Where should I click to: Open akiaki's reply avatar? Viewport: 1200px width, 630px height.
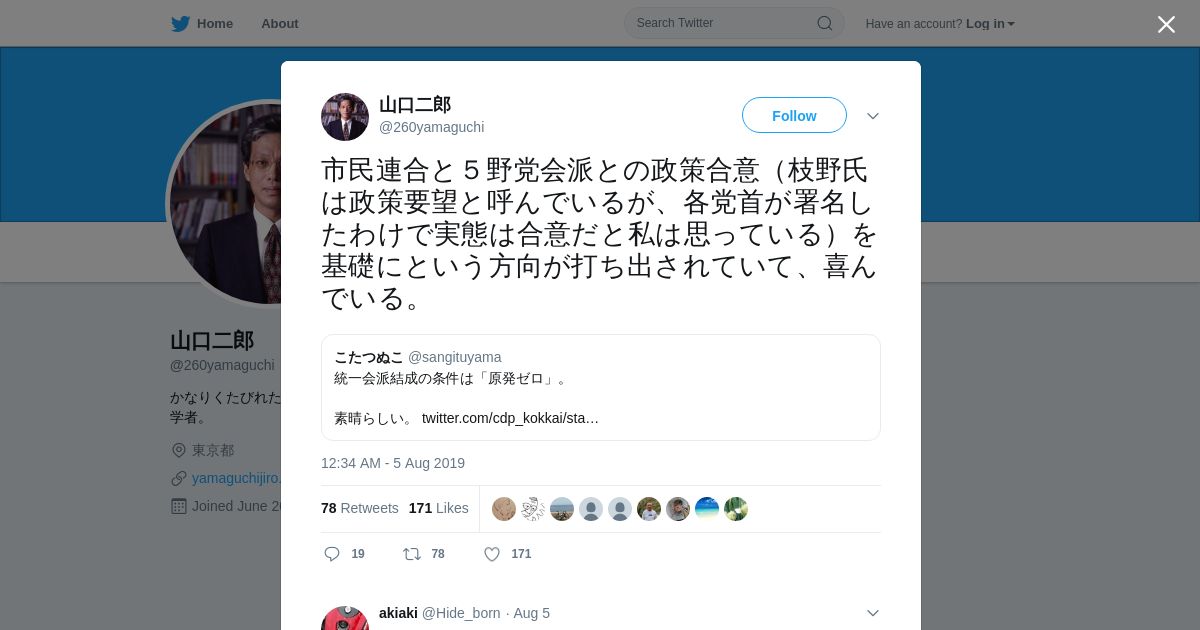(x=345, y=618)
